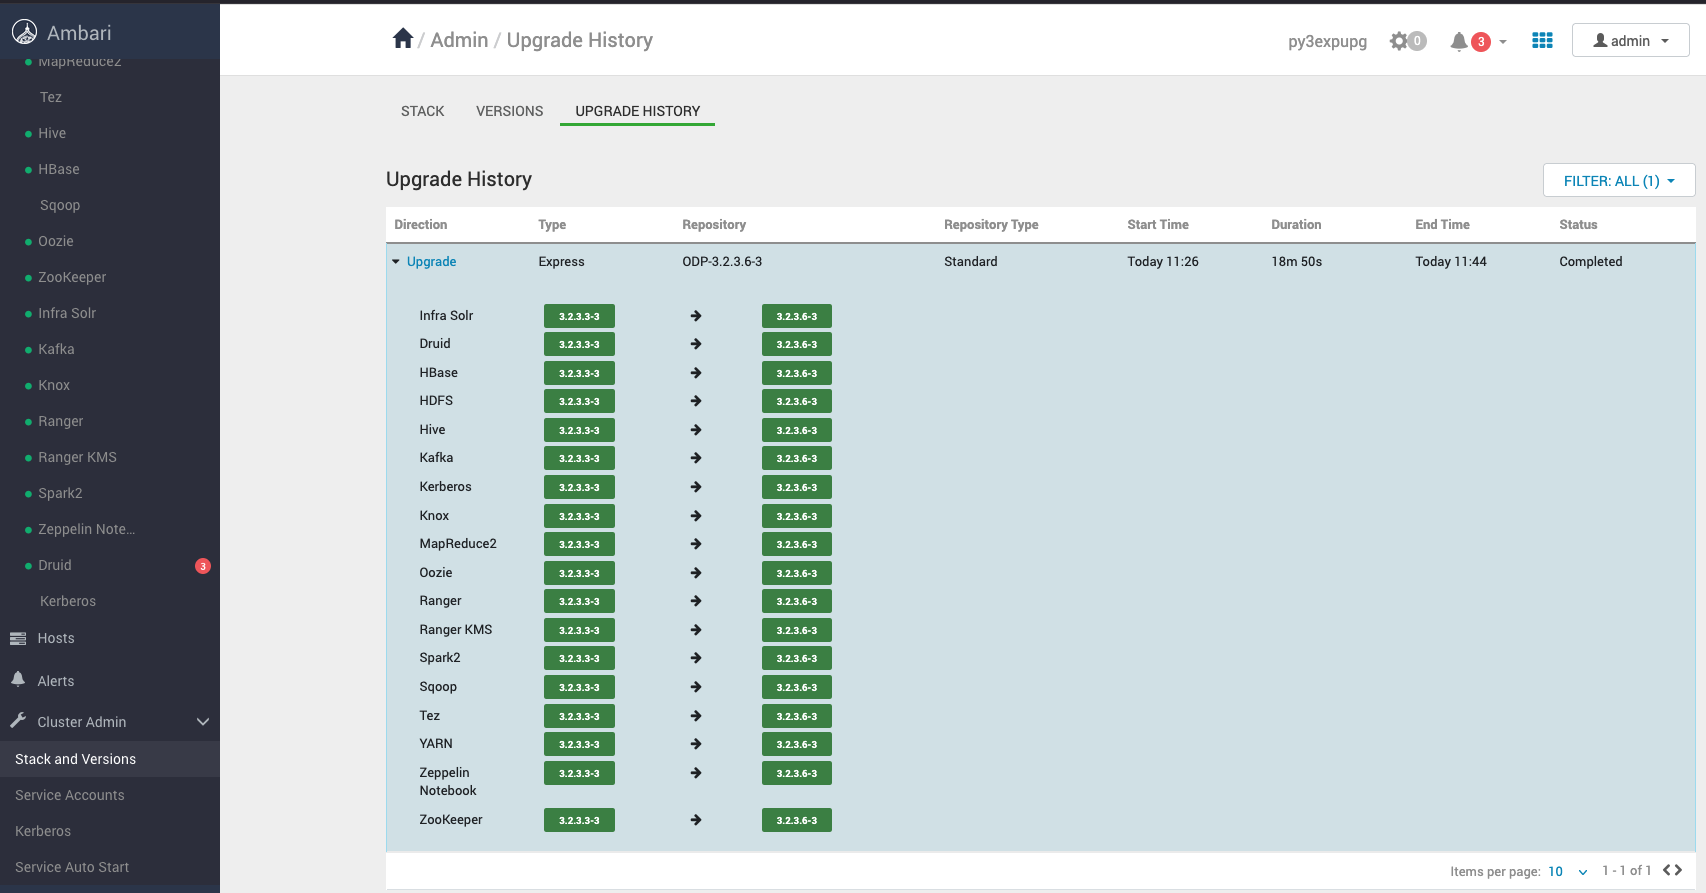Click ZooKeeper target version 3.2.3.6-3 badge
Screen dimensions: 1706x893
[x=797, y=820]
